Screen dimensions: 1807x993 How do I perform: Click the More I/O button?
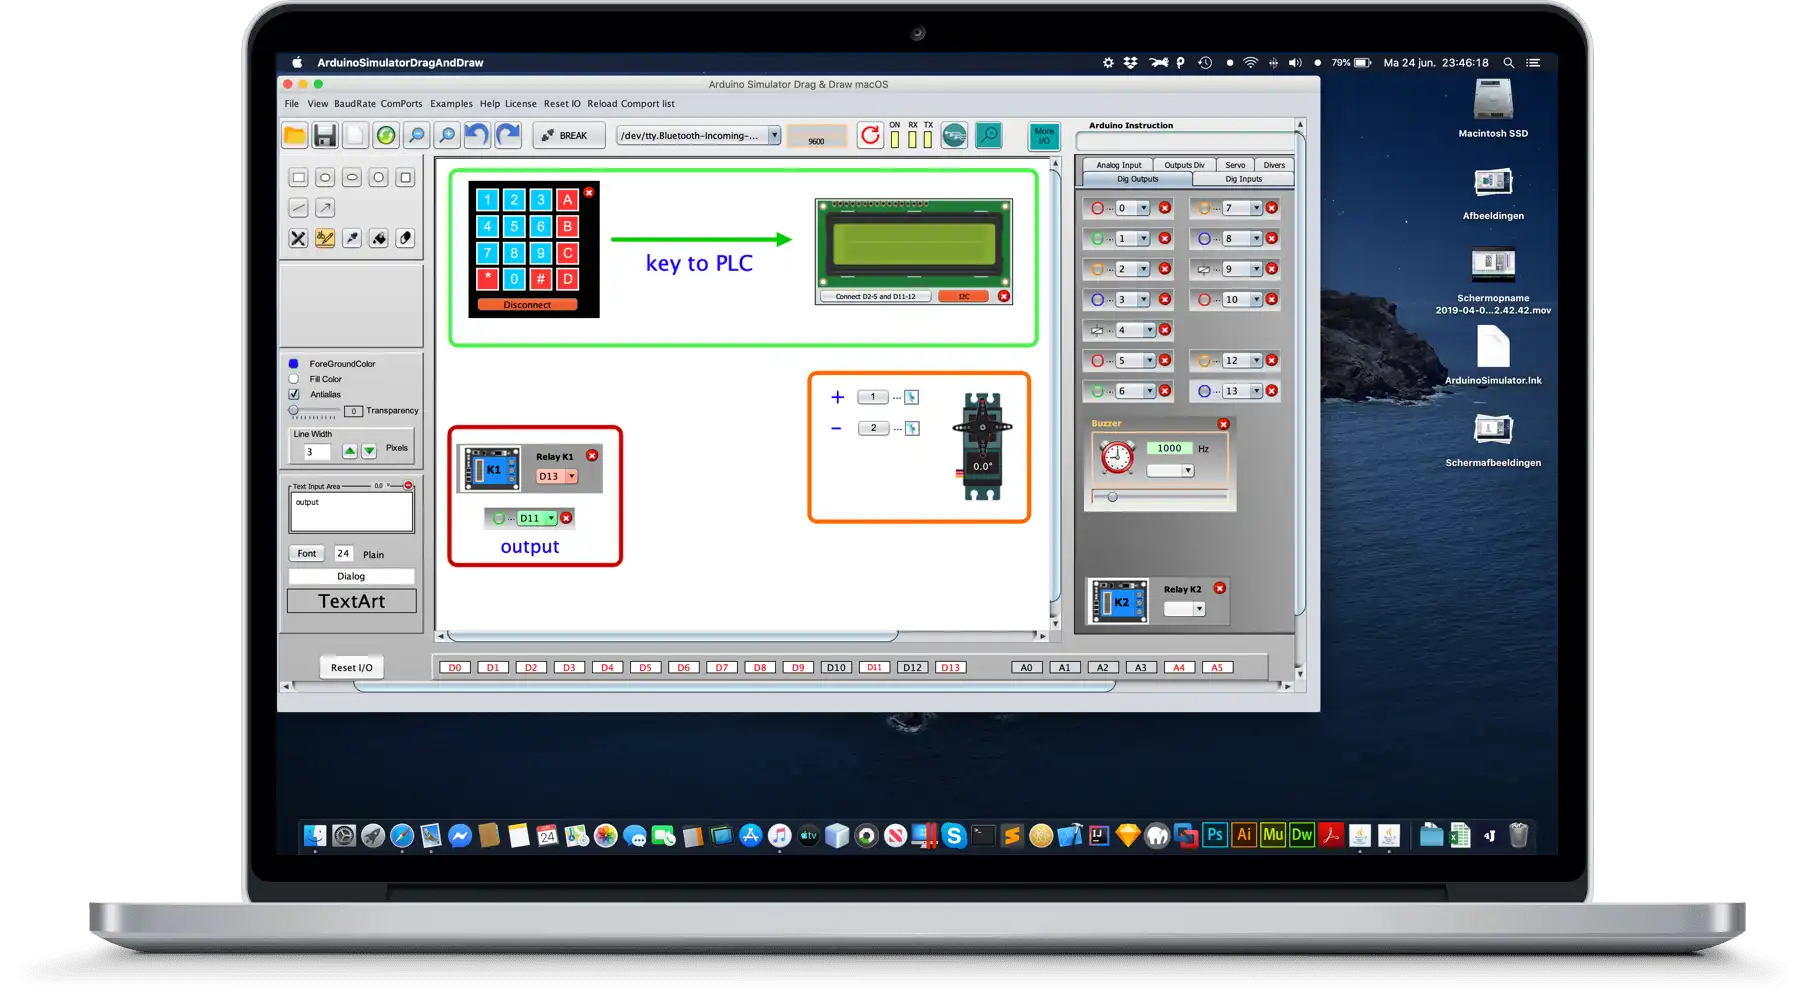(x=1044, y=136)
